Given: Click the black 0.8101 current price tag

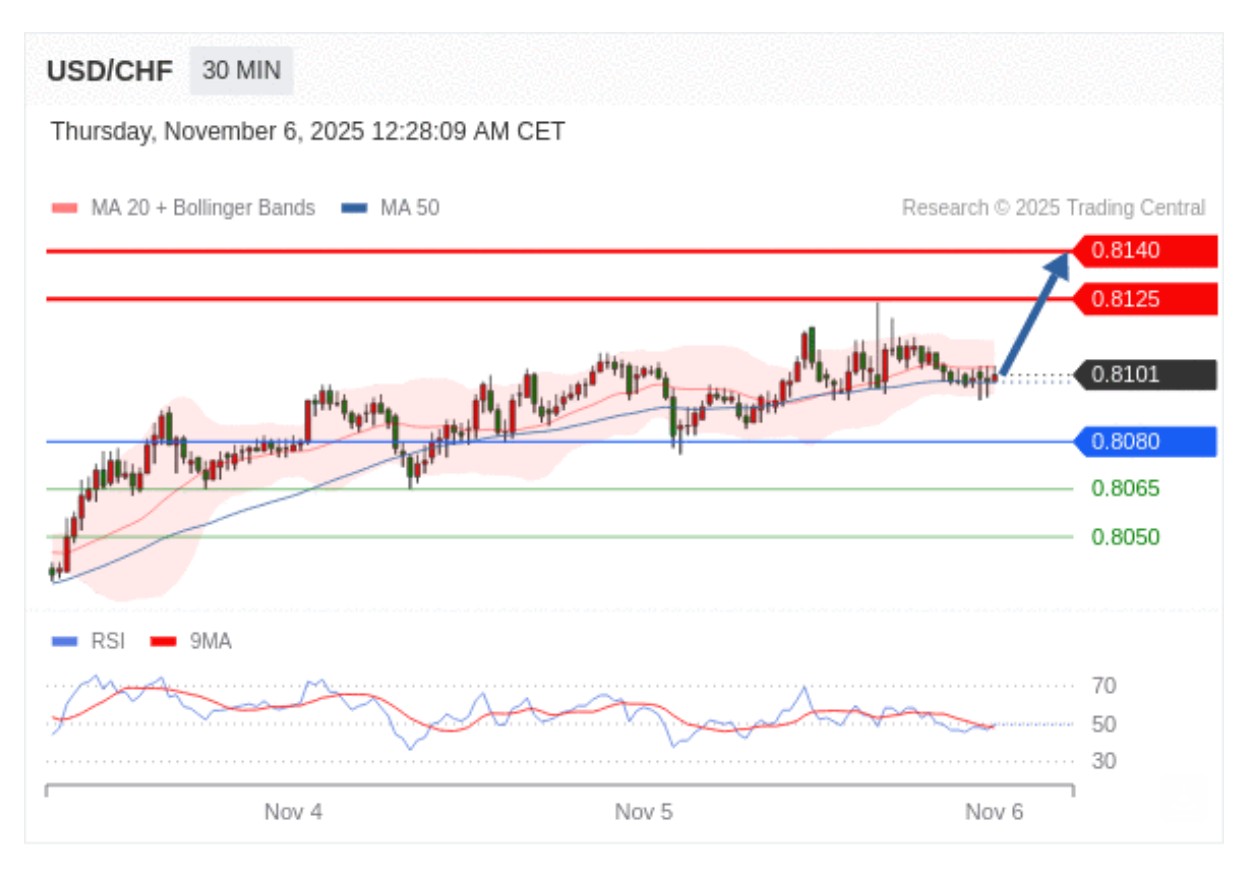Looking at the screenshot, I should coord(1144,375).
